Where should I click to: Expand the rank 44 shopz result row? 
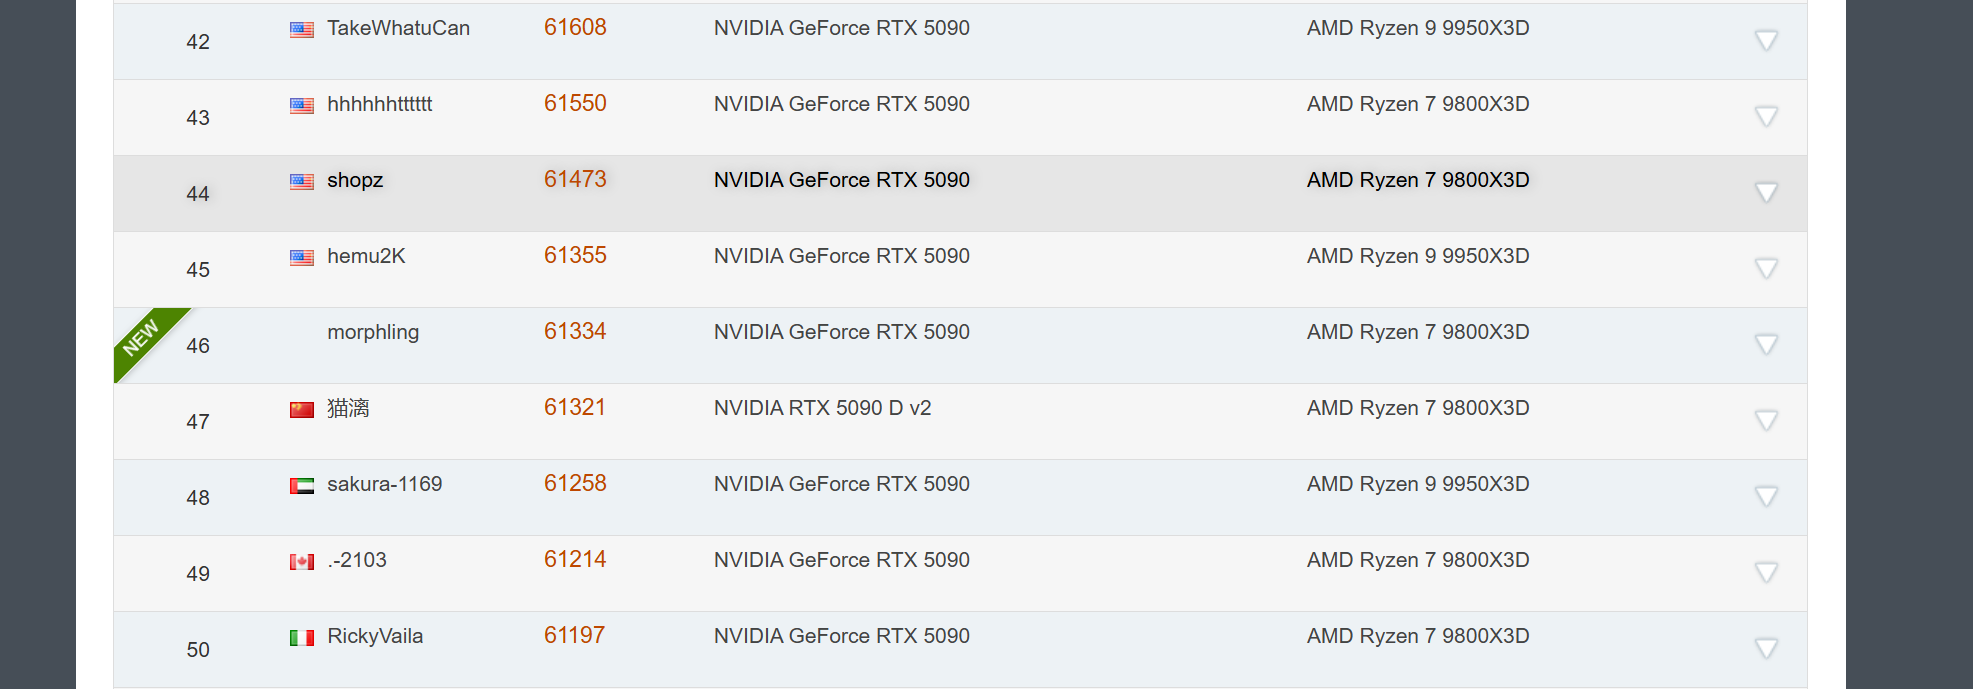coord(1766,193)
